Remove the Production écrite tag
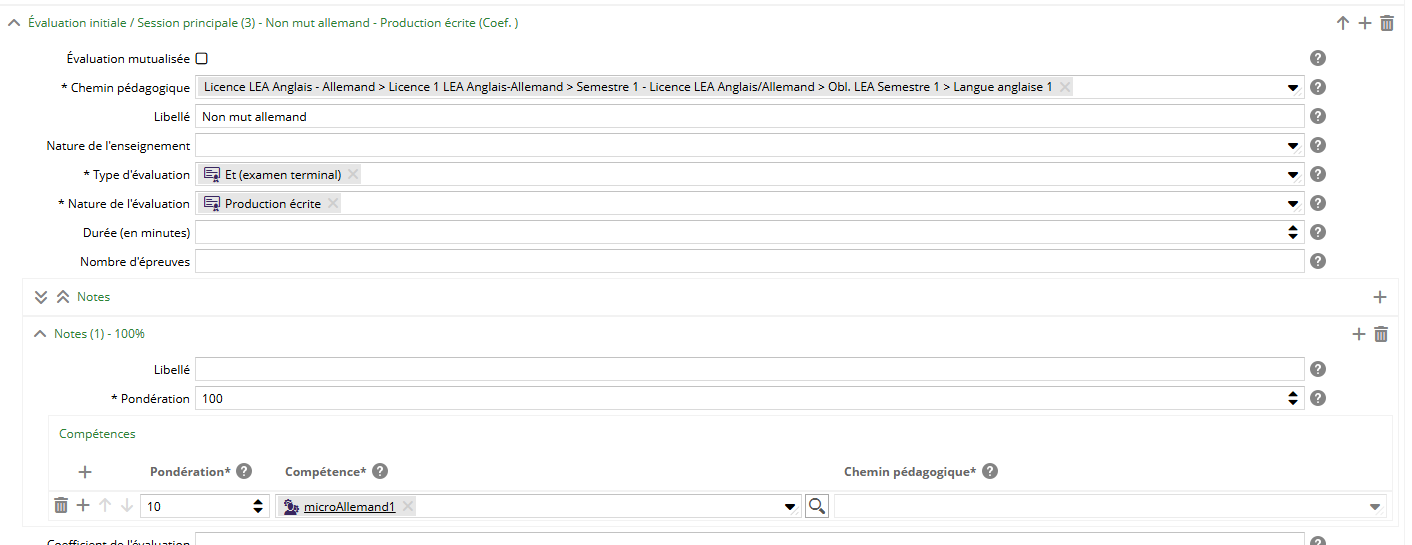 [333, 204]
